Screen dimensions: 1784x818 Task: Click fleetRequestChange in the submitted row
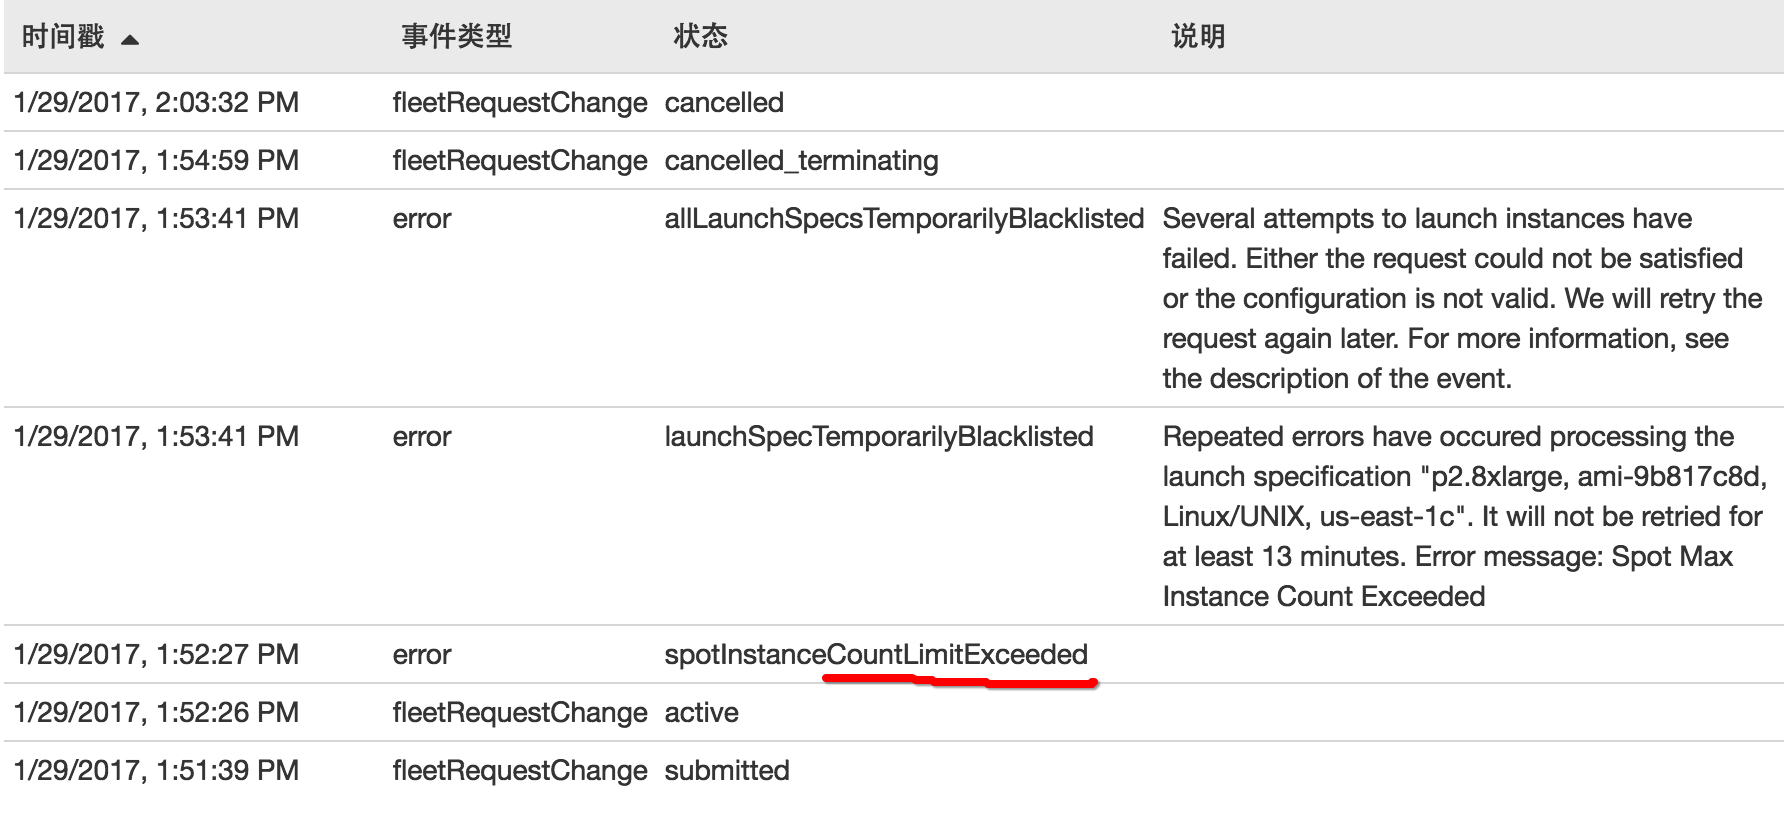click(520, 771)
